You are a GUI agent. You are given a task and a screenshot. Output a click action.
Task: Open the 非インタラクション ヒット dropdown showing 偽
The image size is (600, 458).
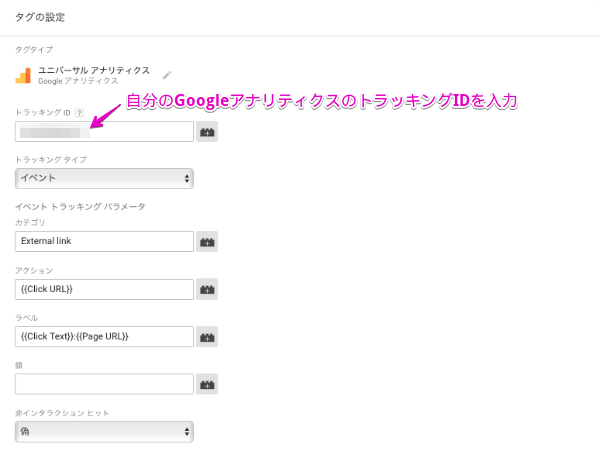104,432
